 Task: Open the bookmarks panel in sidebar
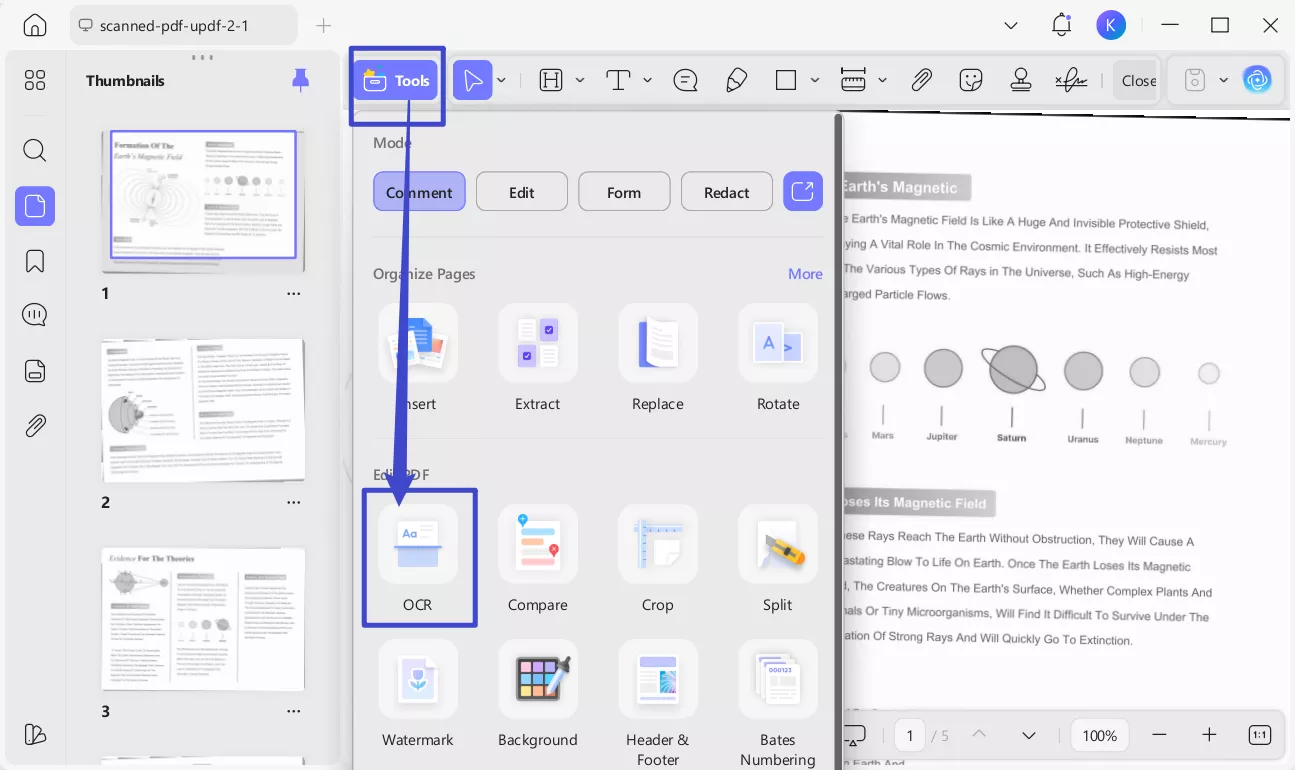tap(35, 261)
